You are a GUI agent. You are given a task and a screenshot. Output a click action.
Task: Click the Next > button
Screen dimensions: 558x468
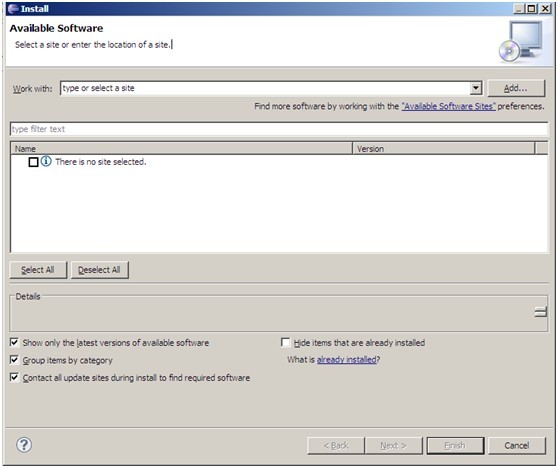click(x=394, y=446)
